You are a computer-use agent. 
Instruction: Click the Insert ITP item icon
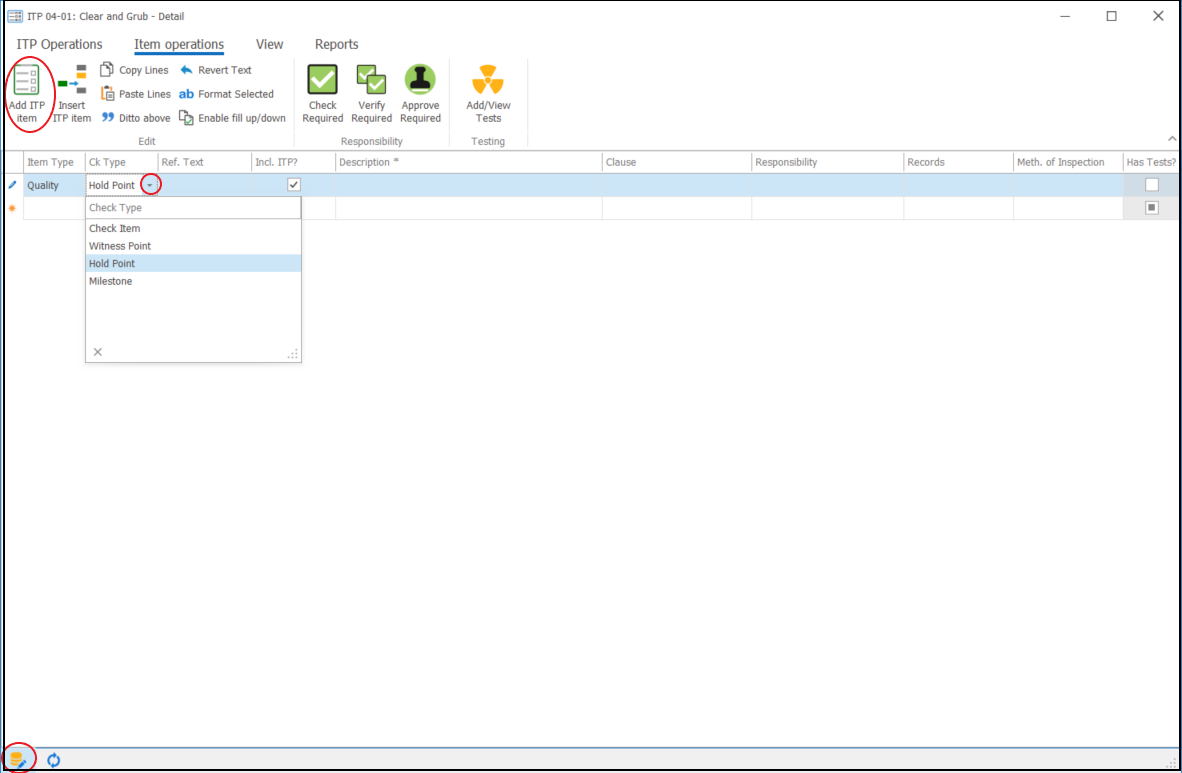[x=71, y=81]
